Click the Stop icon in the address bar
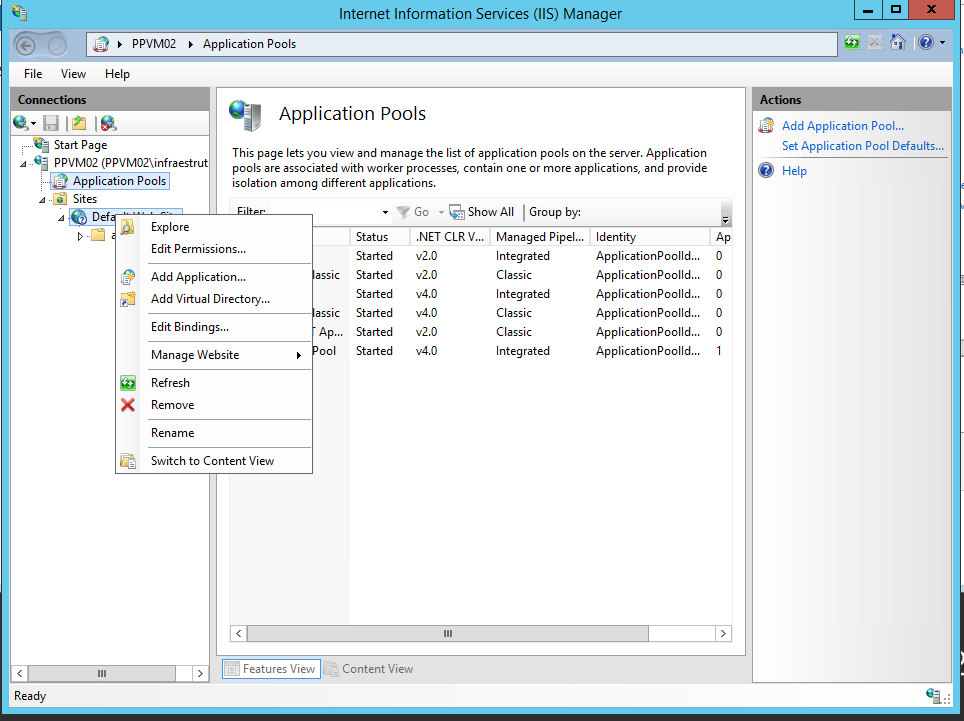This screenshot has height=721, width=964. pyautogui.click(x=875, y=42)
